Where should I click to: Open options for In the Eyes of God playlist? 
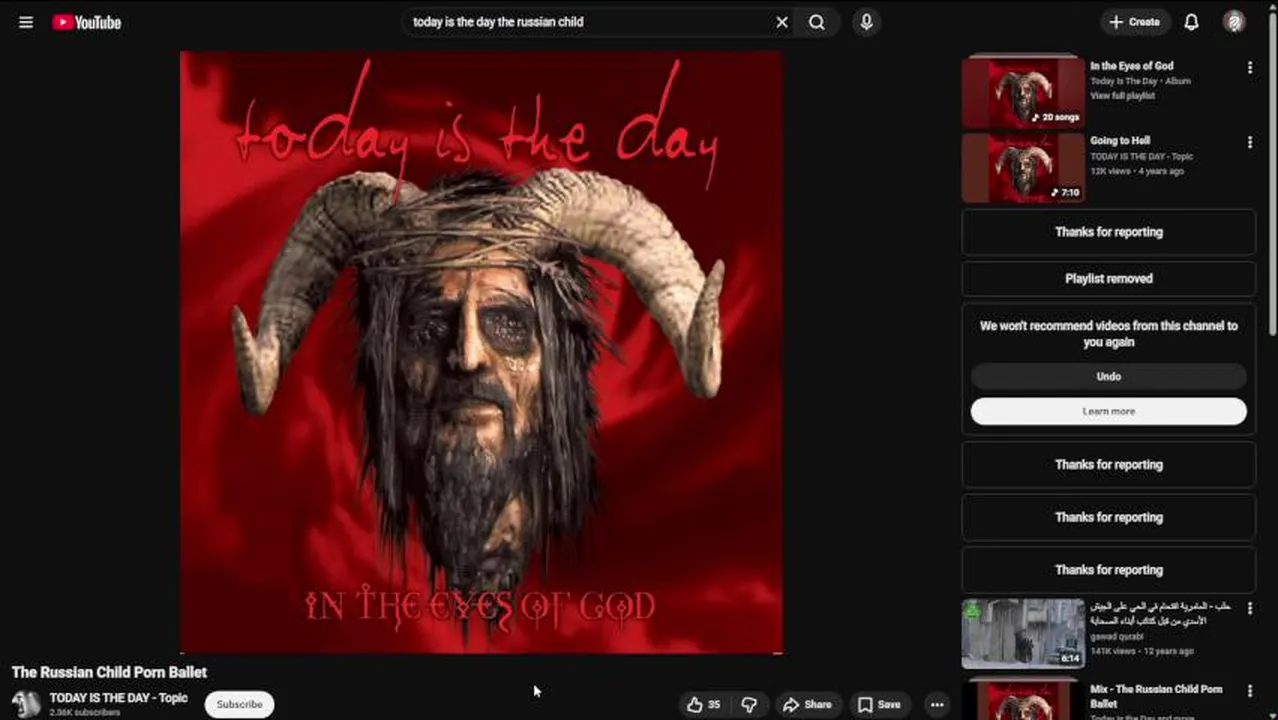[x=1249, y=68]
